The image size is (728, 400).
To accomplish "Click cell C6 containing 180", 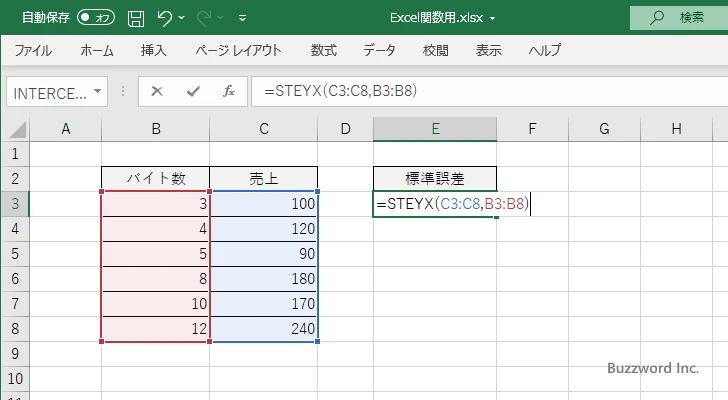I will pos(264,279).
